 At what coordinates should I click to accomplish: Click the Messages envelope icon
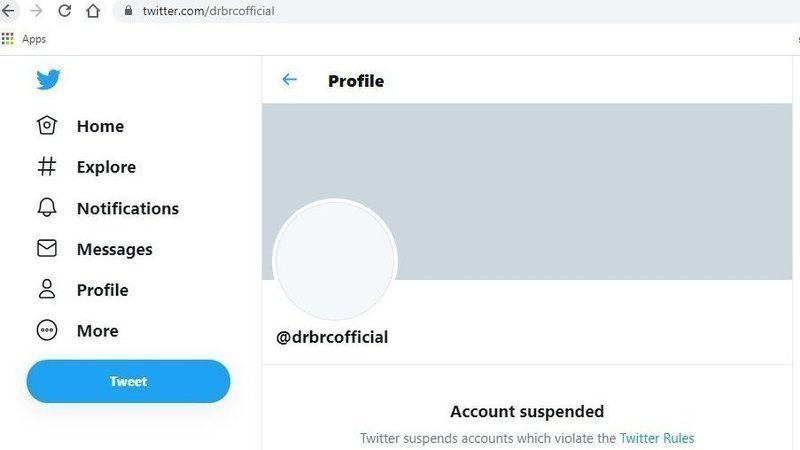tap(47, 249)
